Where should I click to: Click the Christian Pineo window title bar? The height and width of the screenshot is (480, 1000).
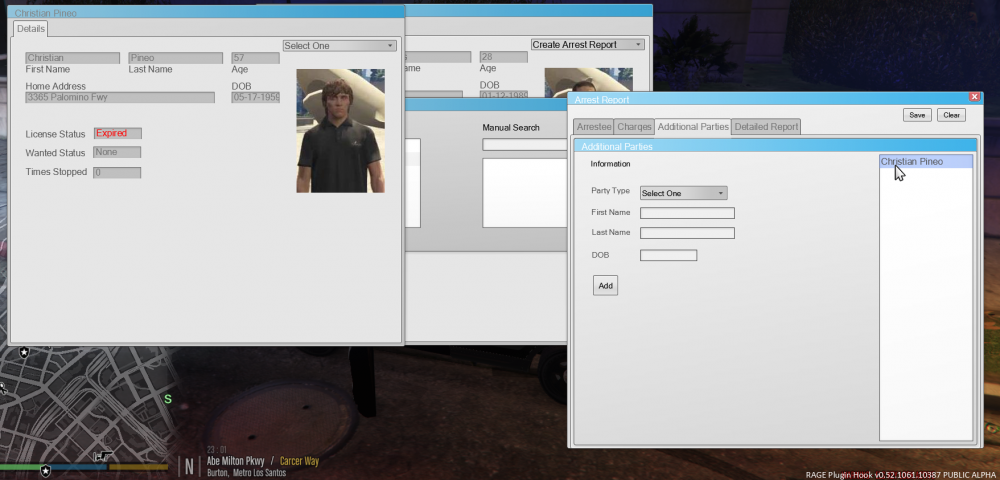pyautogui.click(x=207, y=13)
